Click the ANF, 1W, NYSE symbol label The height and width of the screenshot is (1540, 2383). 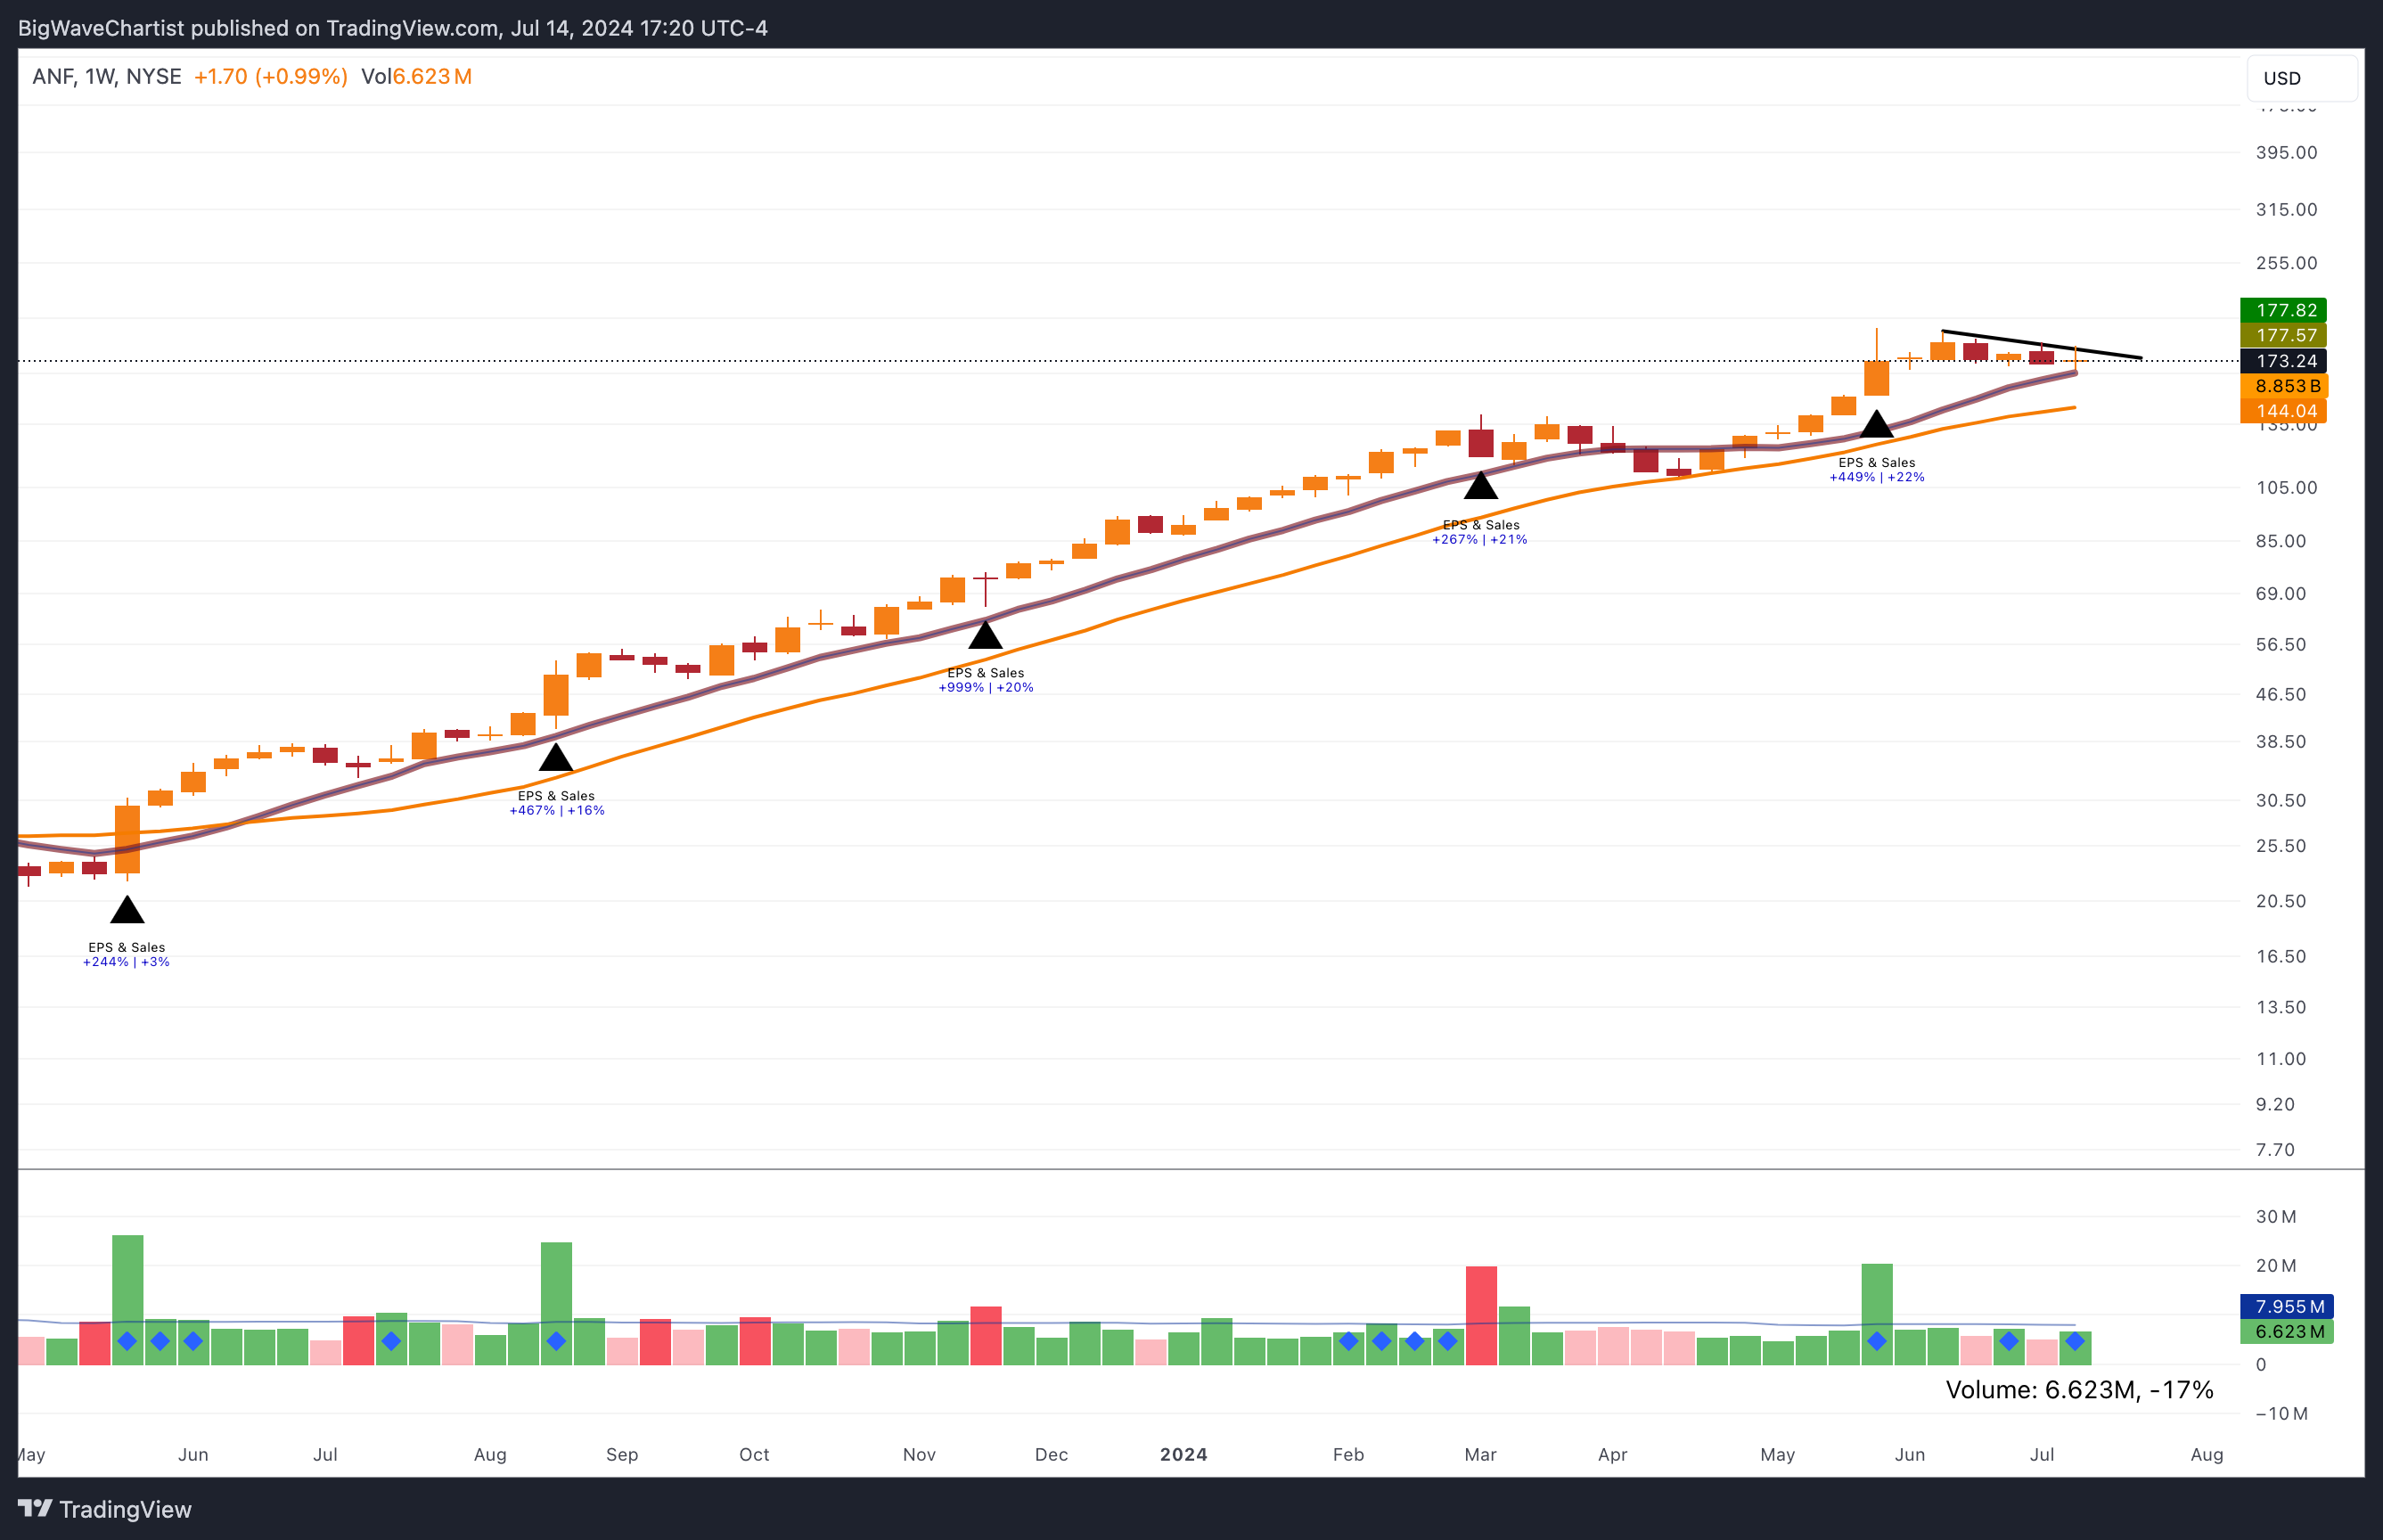point(107,77)
